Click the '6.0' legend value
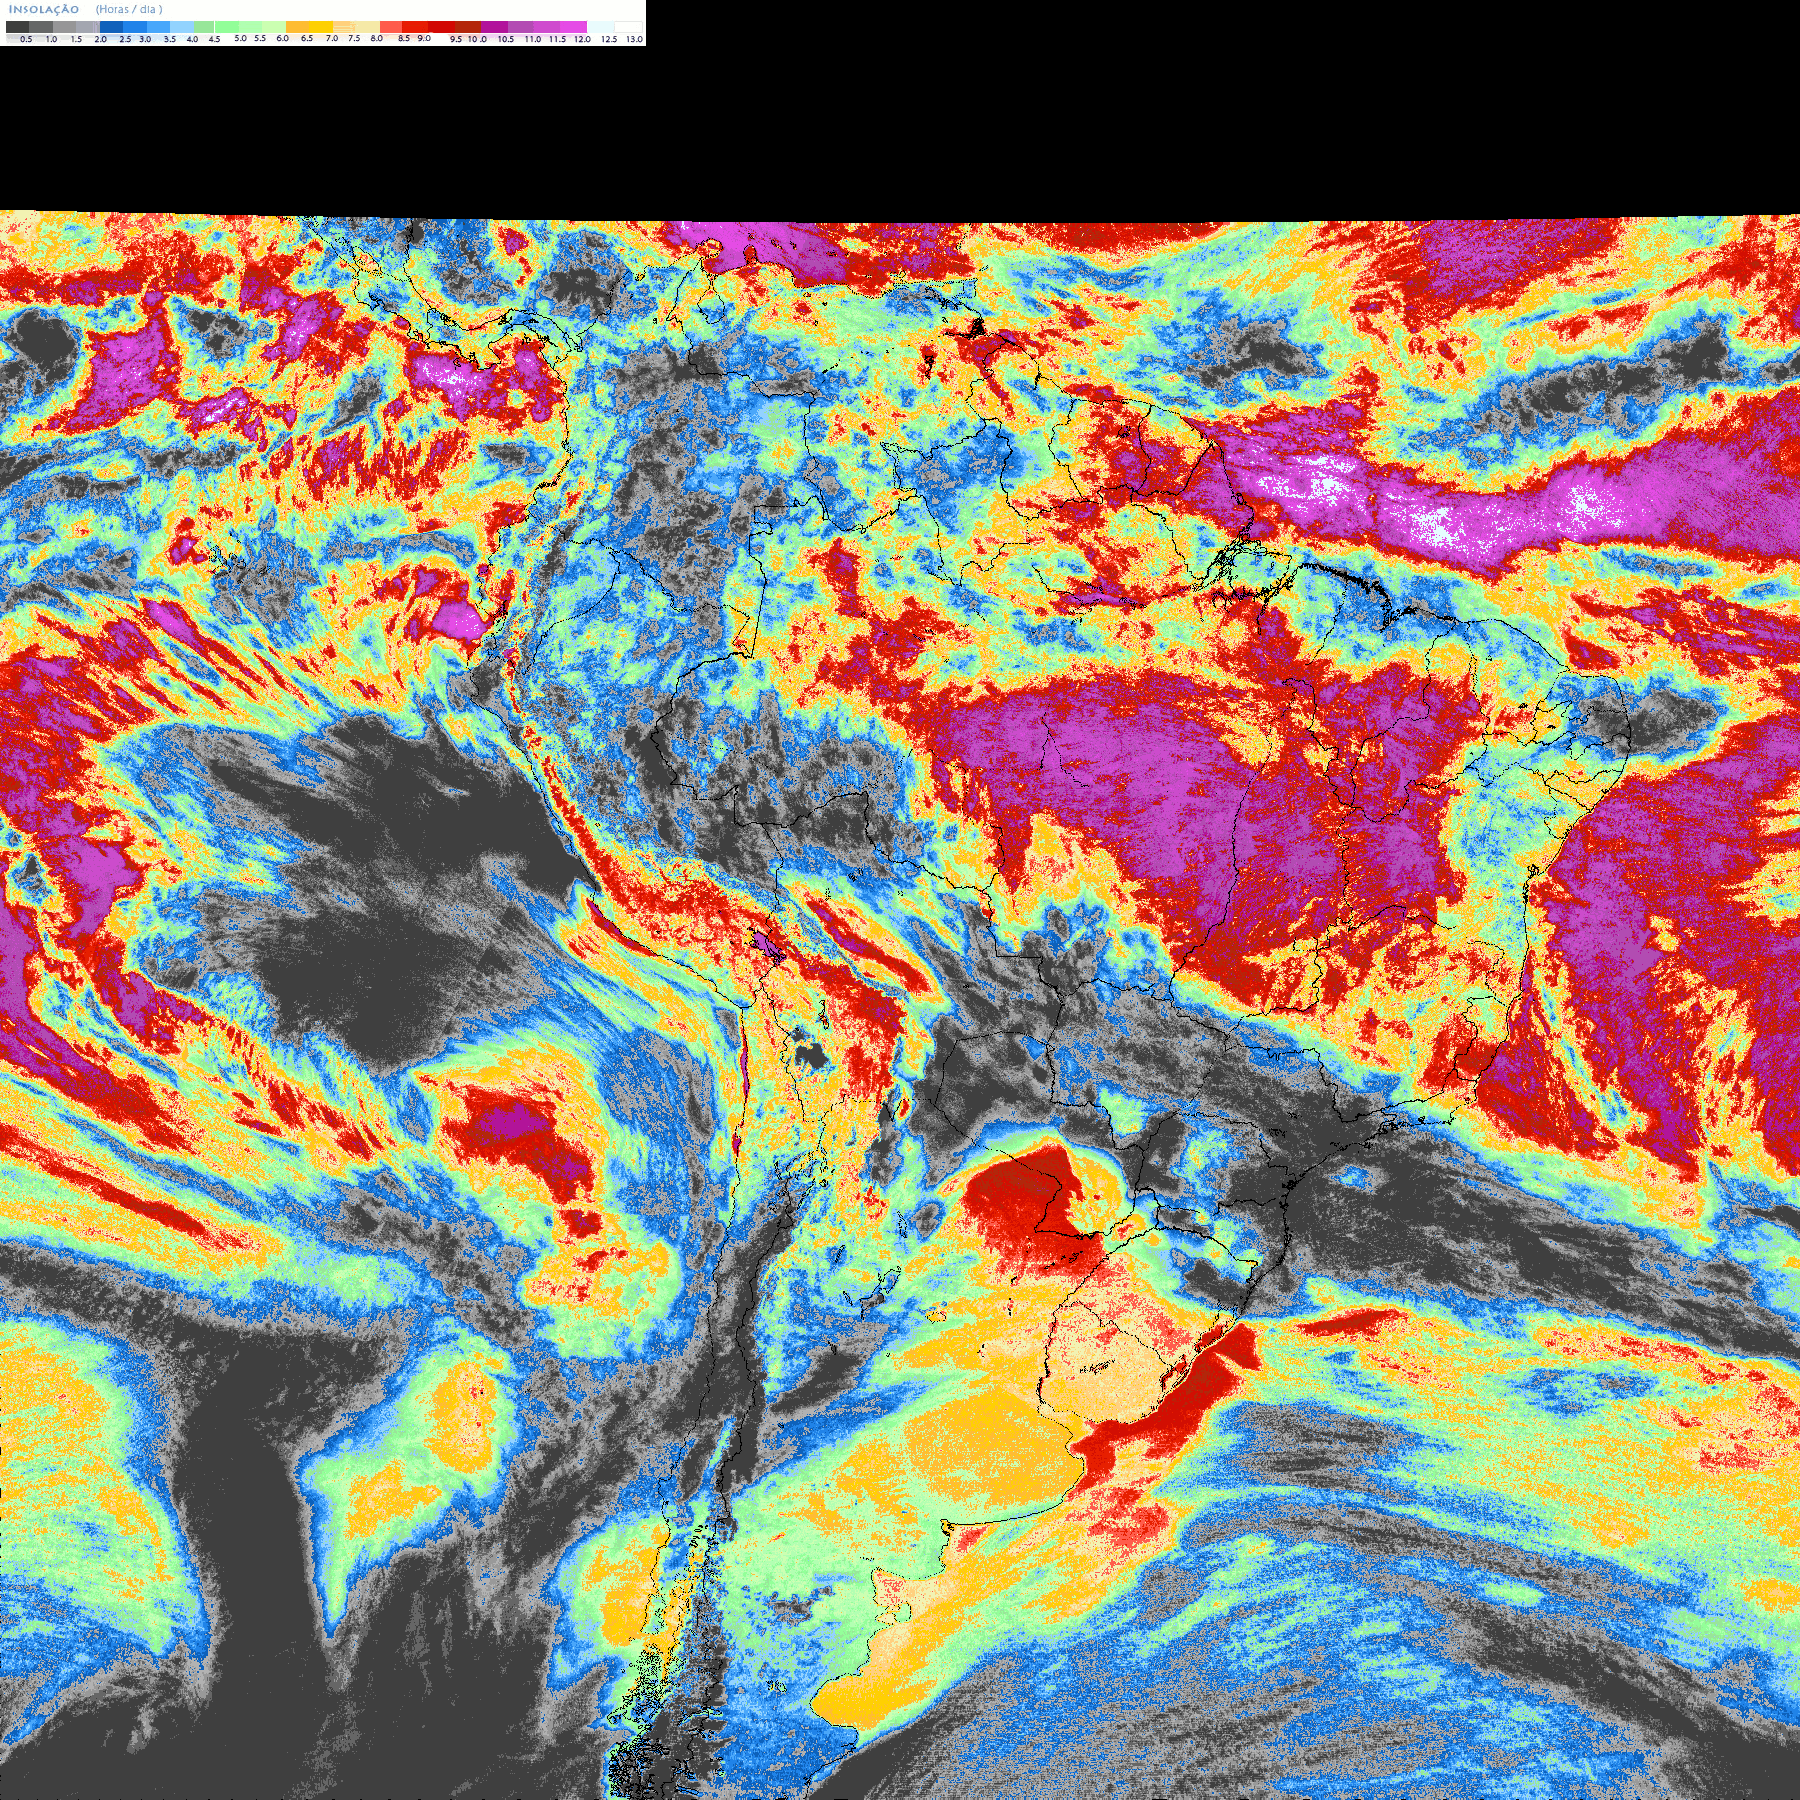 [282, 38]
